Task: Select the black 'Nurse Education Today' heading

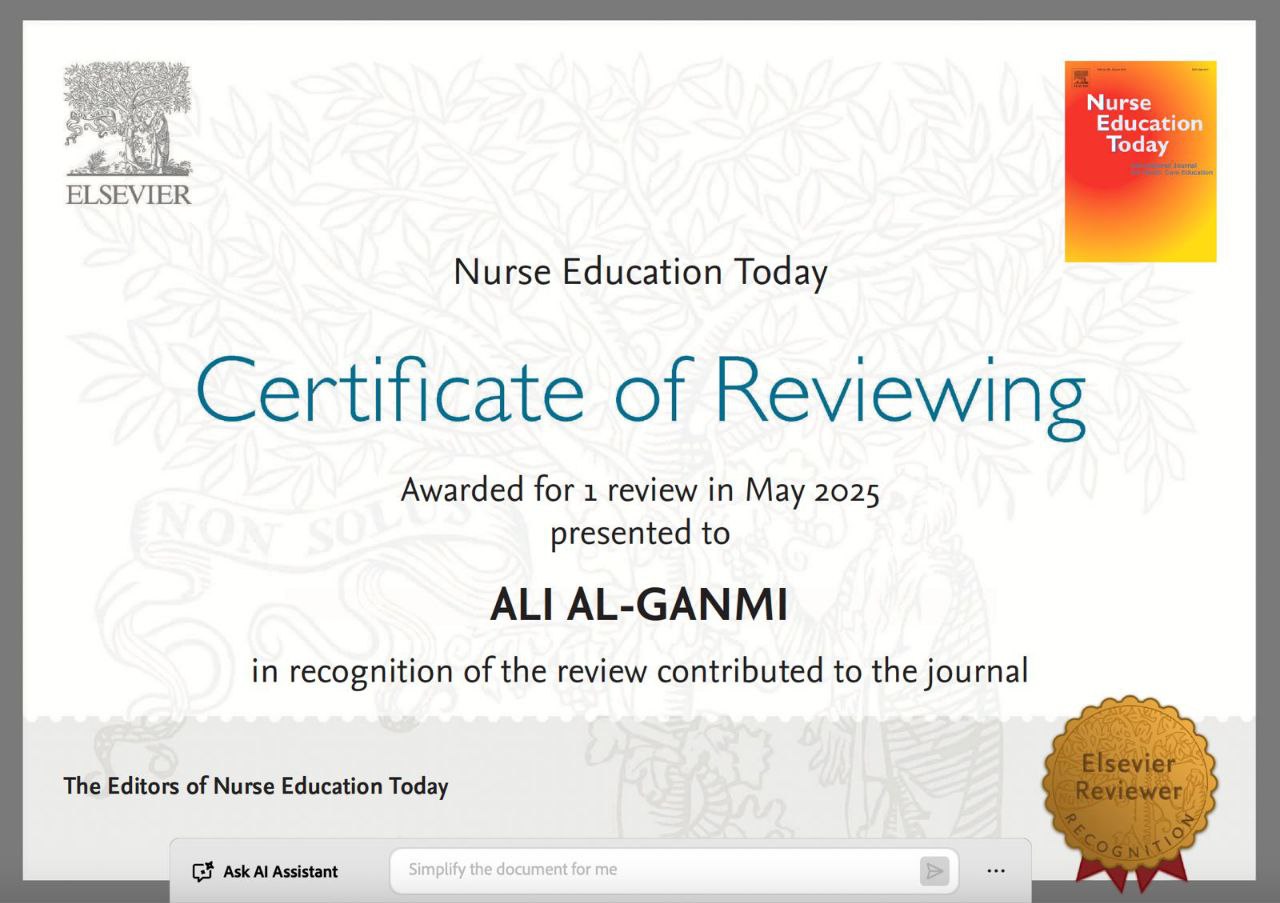Action: [640, 272]
